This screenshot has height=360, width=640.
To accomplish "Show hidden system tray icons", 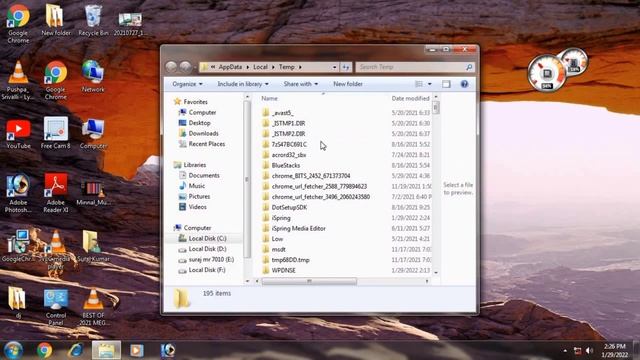I will click(x=565, y=351).
